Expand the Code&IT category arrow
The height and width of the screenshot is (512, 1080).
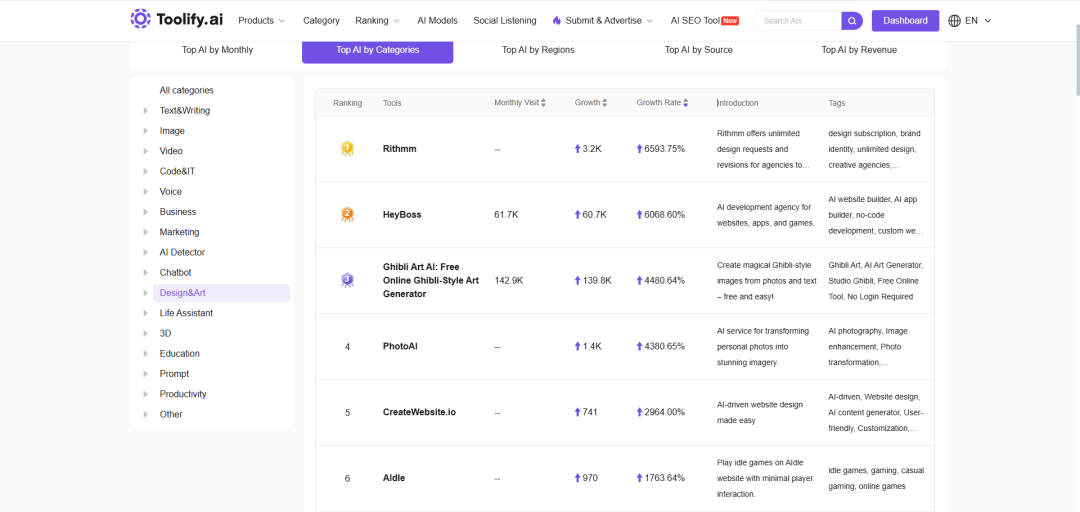tap(145, 171)
